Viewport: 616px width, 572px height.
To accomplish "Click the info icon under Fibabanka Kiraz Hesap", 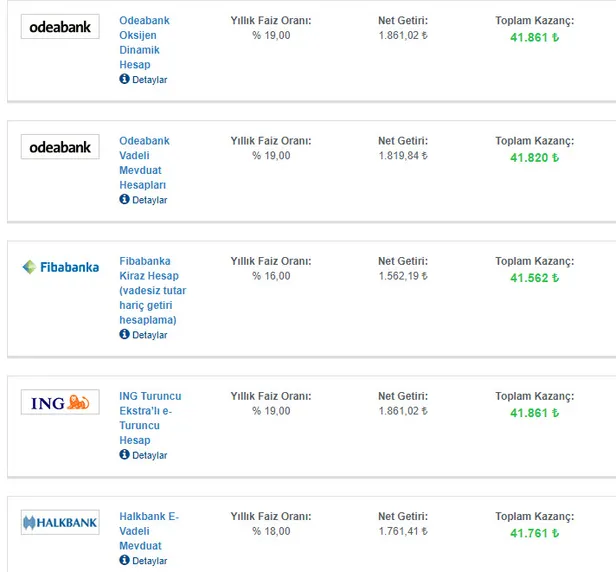I will pyautogui.click(x=124, y=334).
